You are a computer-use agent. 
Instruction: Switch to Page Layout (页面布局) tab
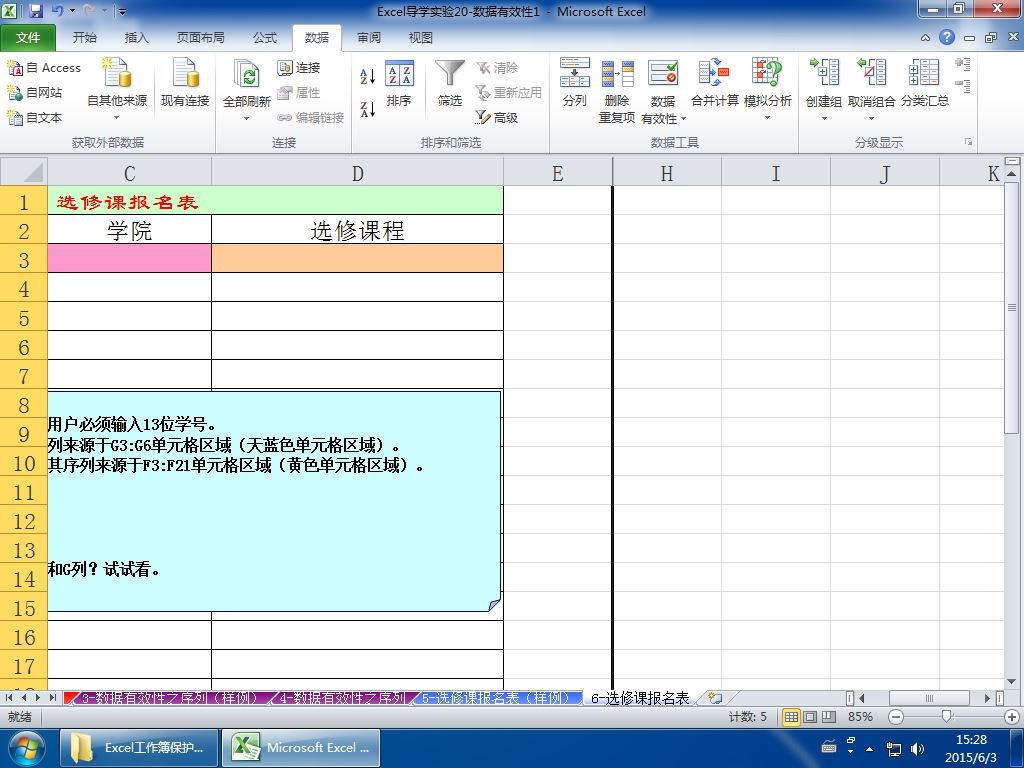(x=200, y=38)
